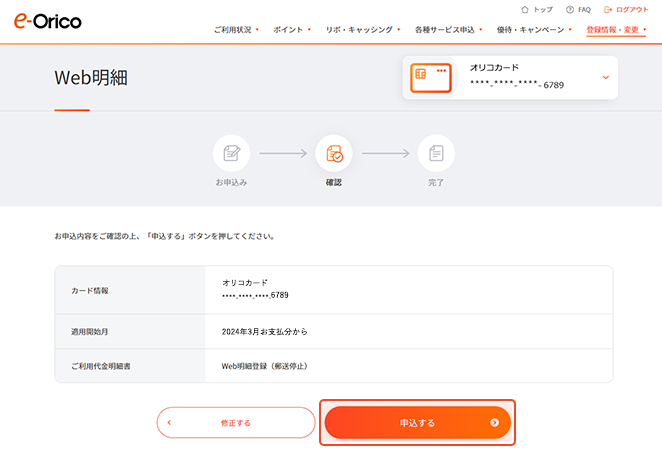Click the logout door icon
Viewport: 662px width, 461px height.
coord(608,9)
